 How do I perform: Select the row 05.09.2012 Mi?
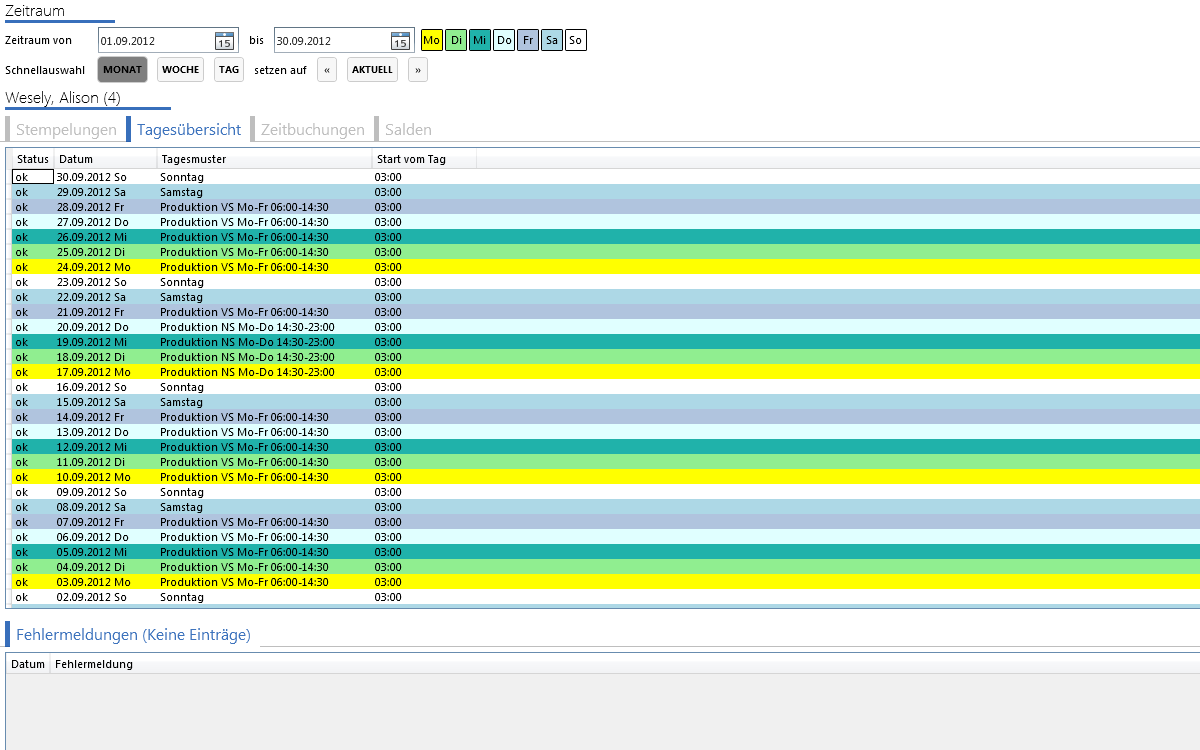click(606, 552)
